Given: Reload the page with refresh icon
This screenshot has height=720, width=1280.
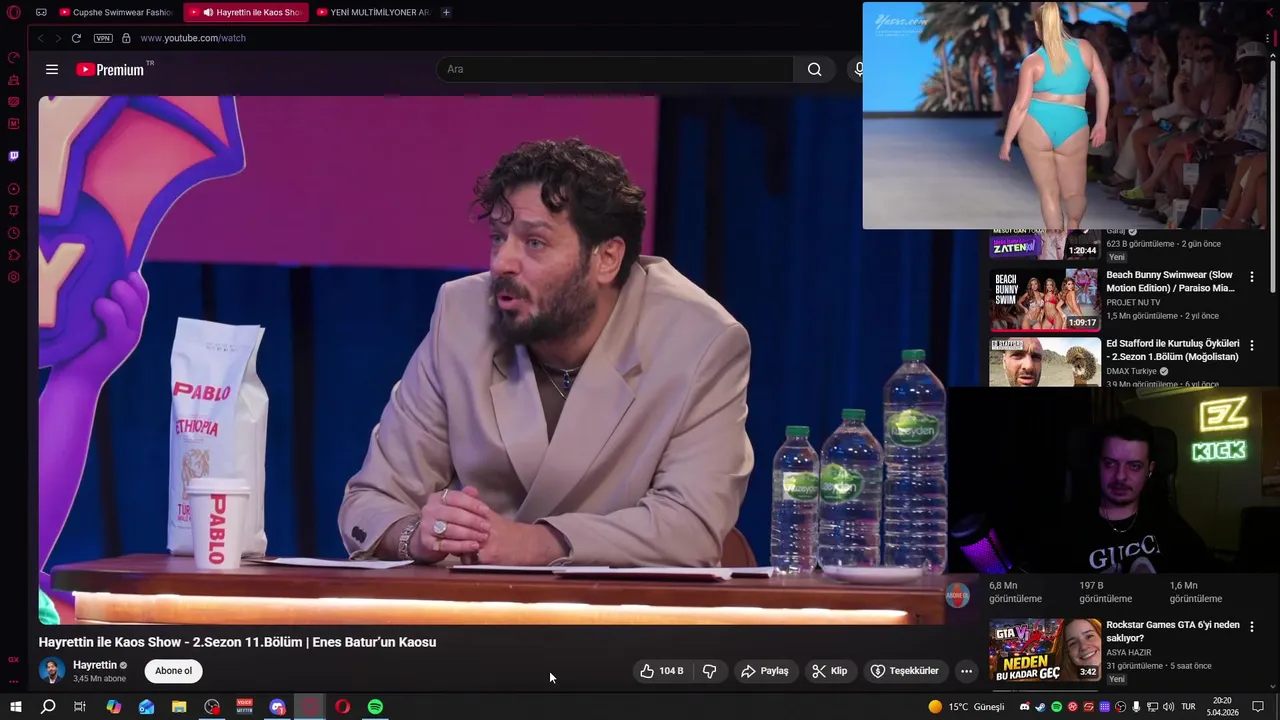Looking at the screenshot, I should [x=76, y=38].
